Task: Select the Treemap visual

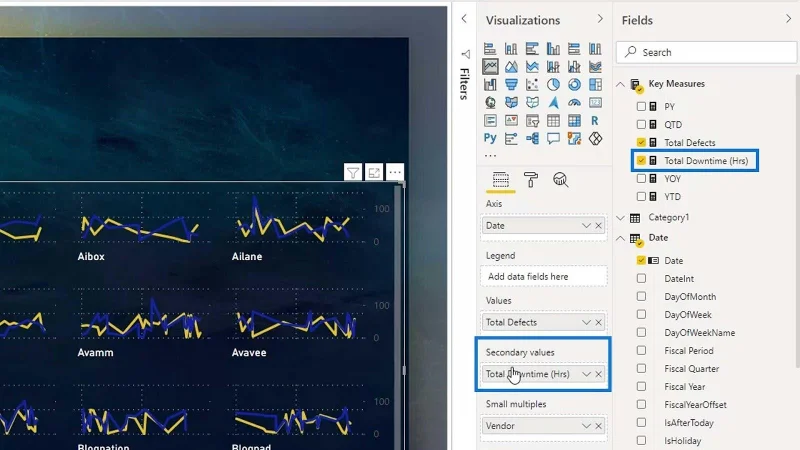Action: click(595, 84)
